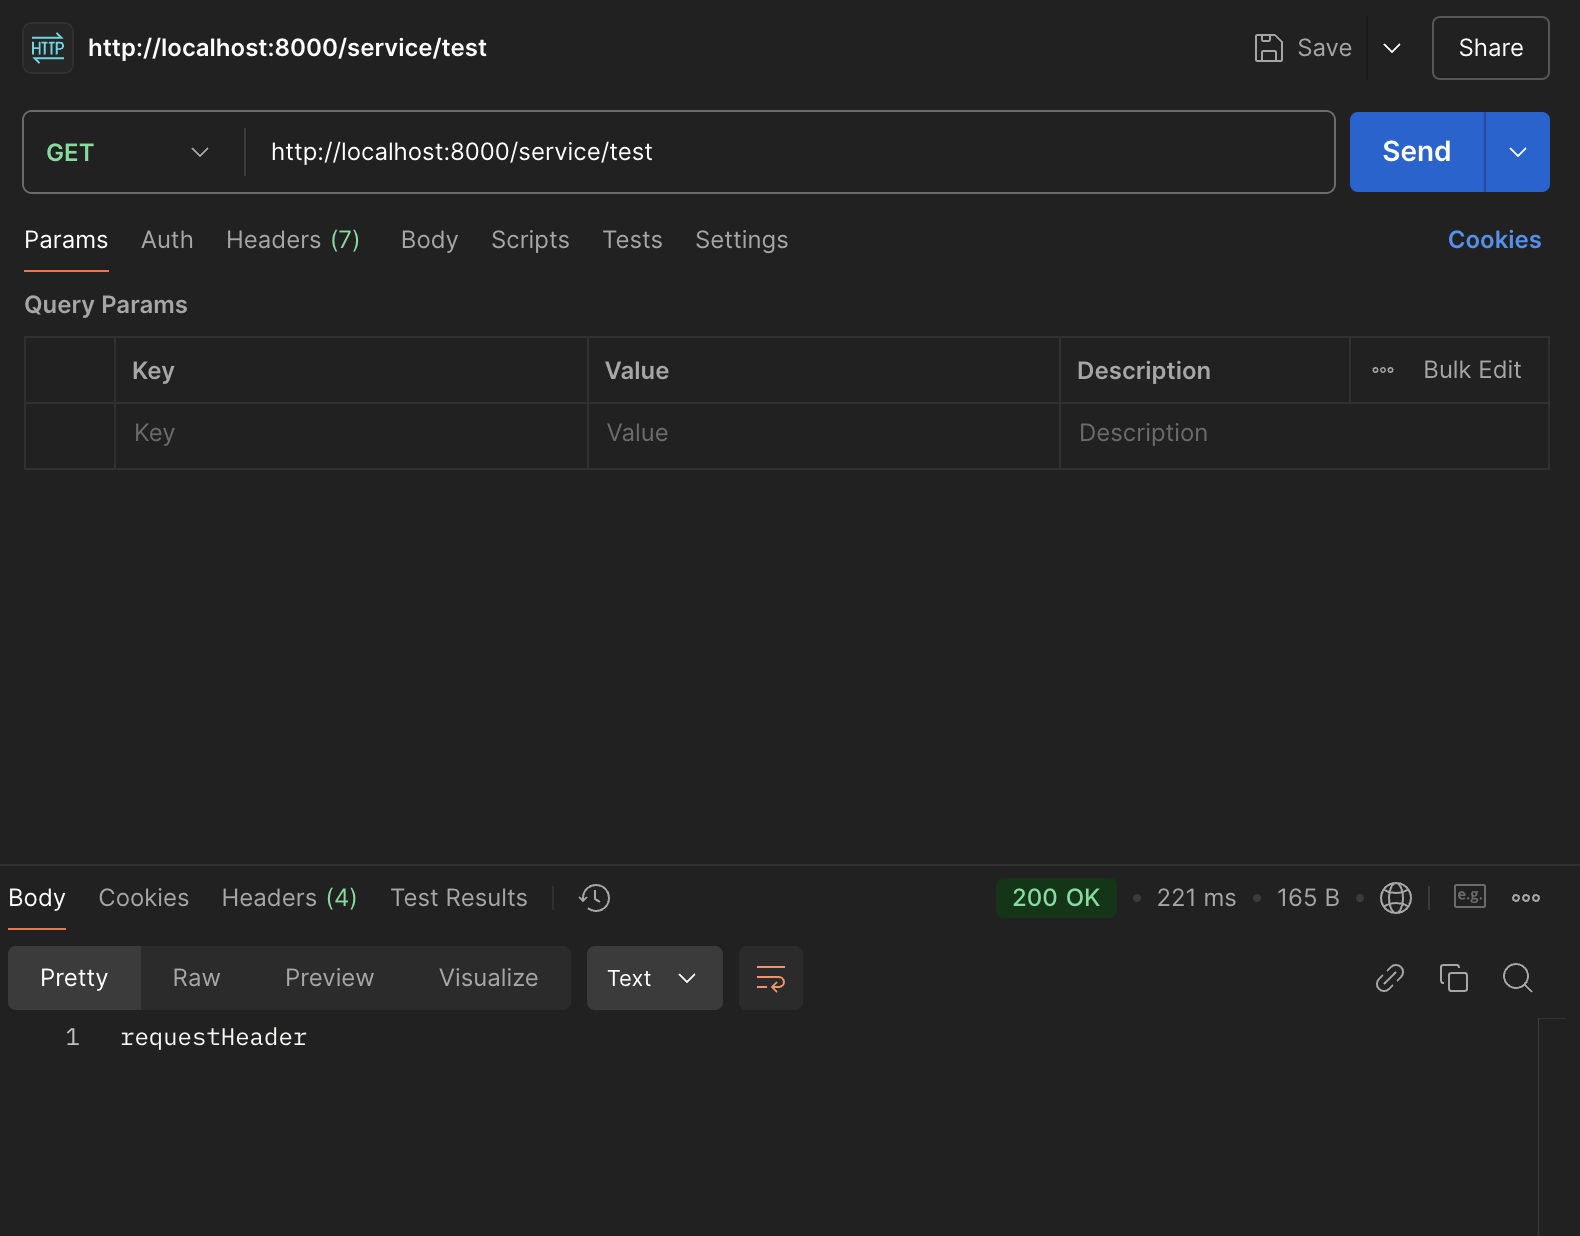The height and width of the screenshot is (1236, 1580).
Task: Open the Settings tab
Action: click(x=742, y=240)
